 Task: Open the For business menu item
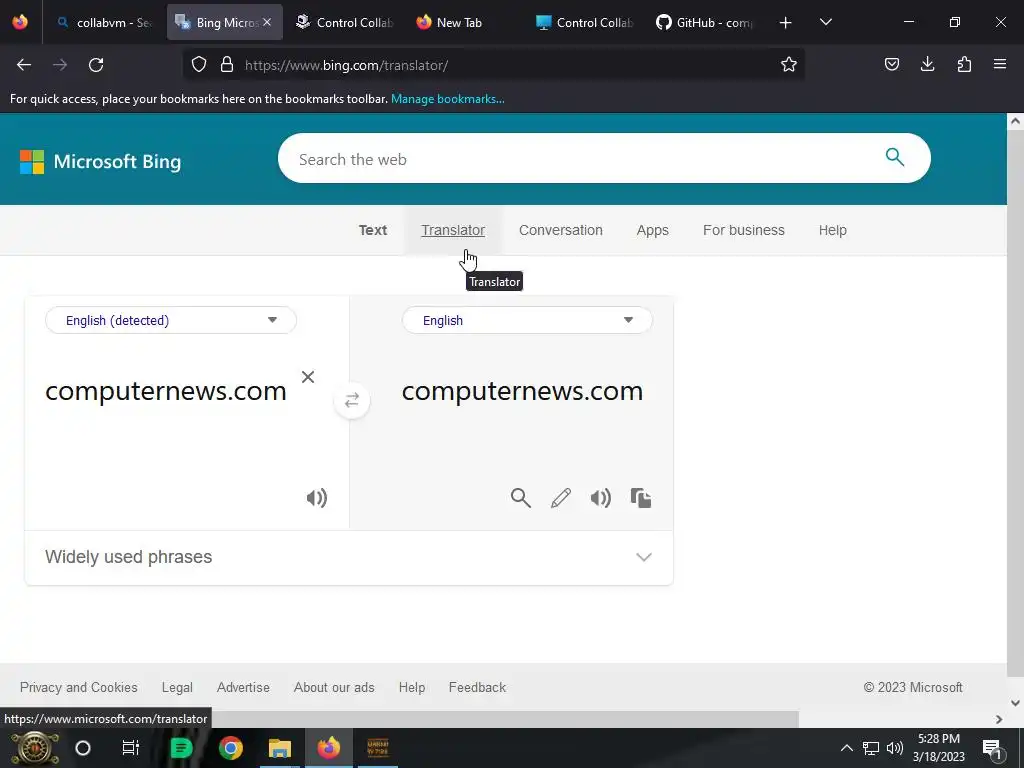[x=744, y=230]
